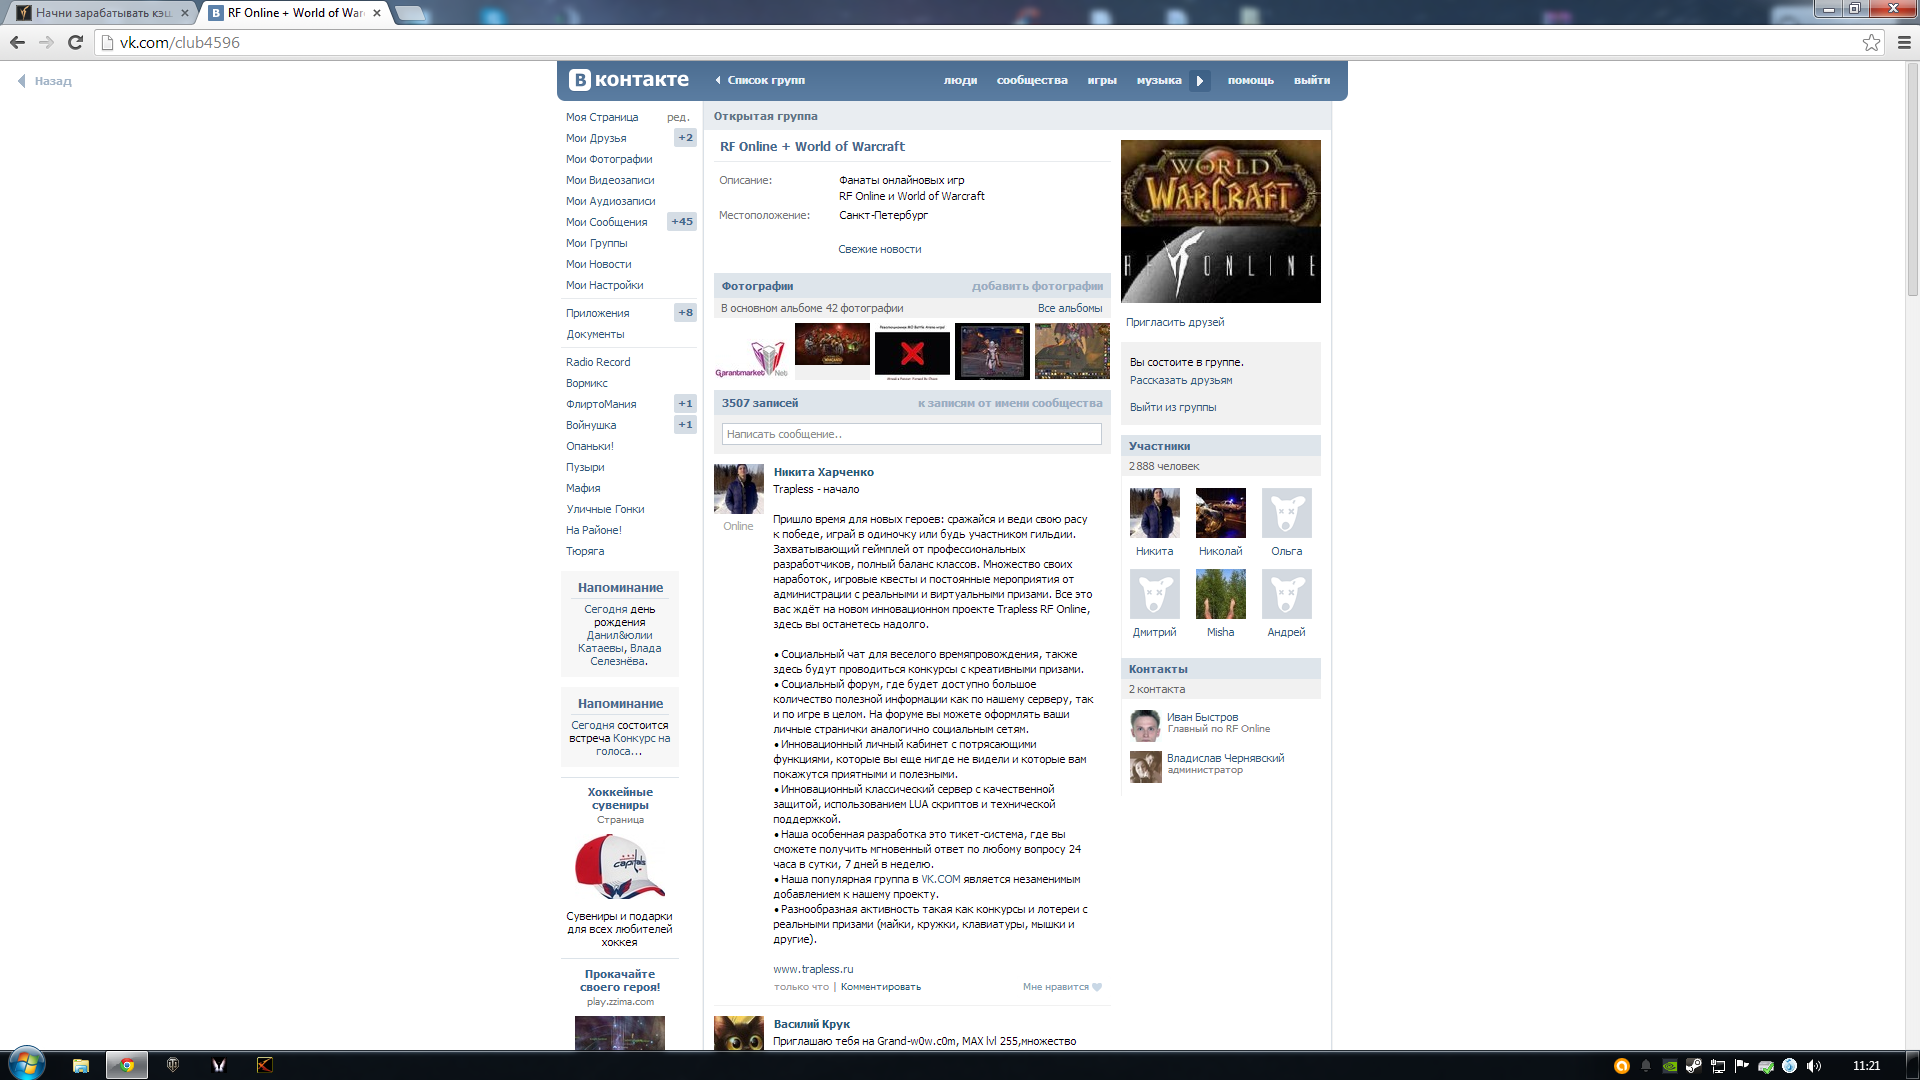1920x1080 pixels.
Task: Open the Chrome menu icon
Action: pos(1904,42)
